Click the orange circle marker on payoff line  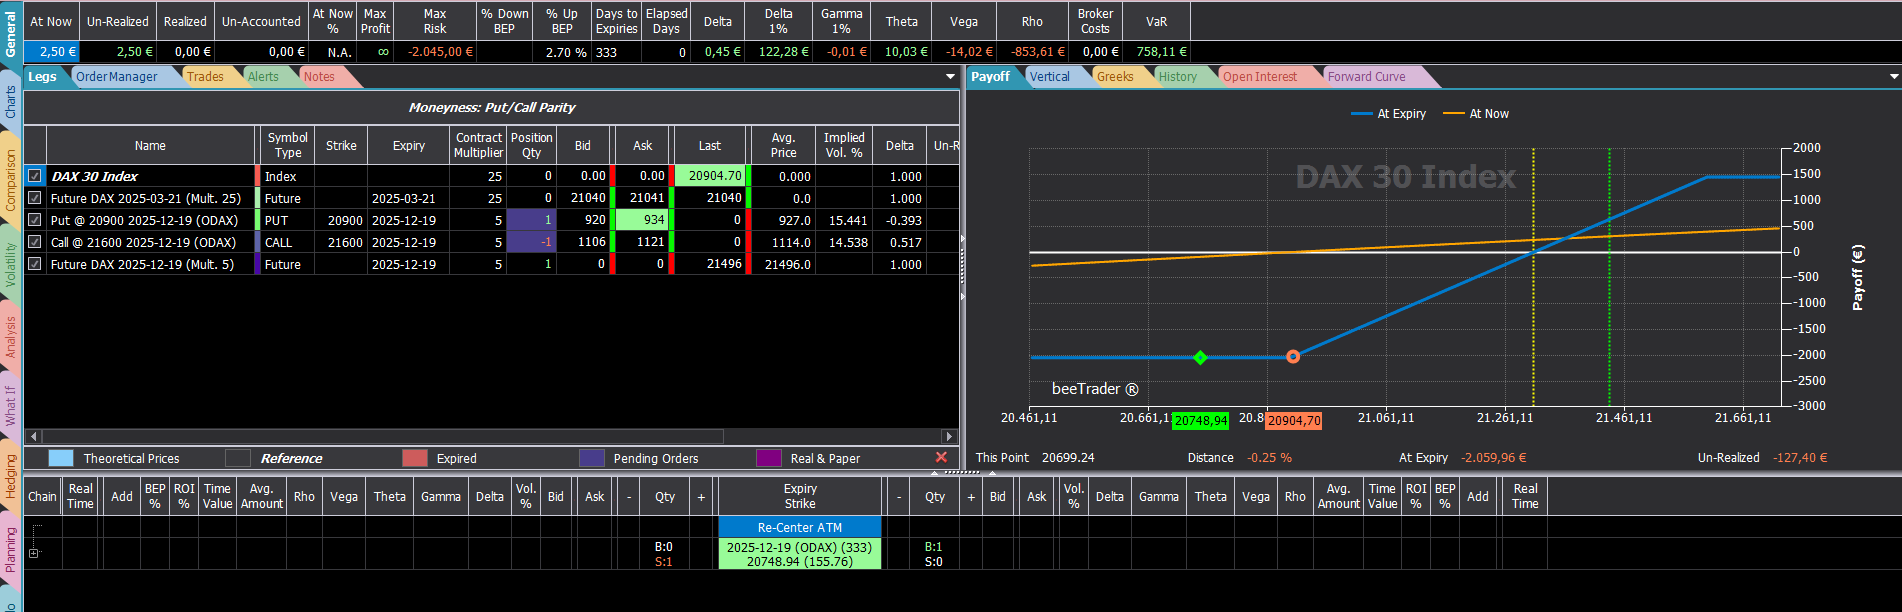1293,356
